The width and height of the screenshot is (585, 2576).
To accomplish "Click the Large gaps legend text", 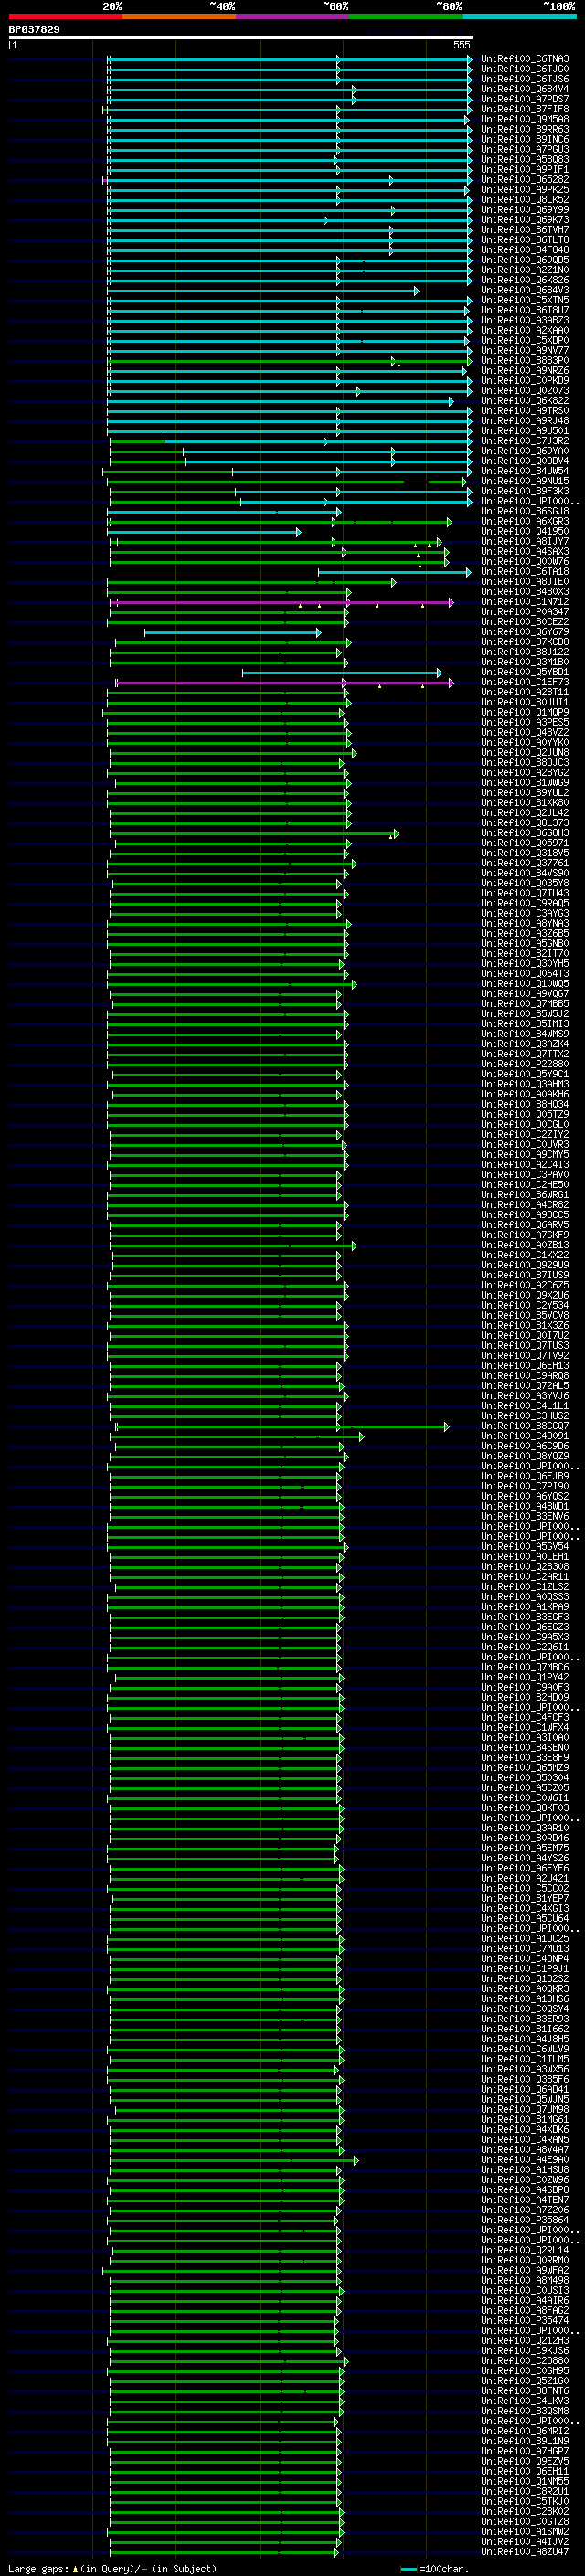I will click(112, 2568).
